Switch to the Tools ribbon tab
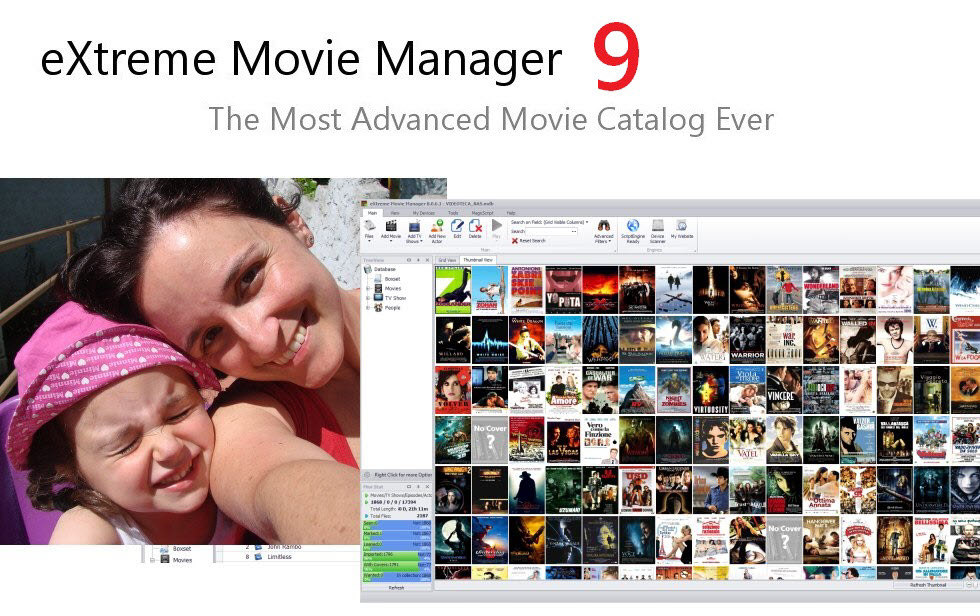This screenshot has height=616, width=980. click(x=453, y=213)
